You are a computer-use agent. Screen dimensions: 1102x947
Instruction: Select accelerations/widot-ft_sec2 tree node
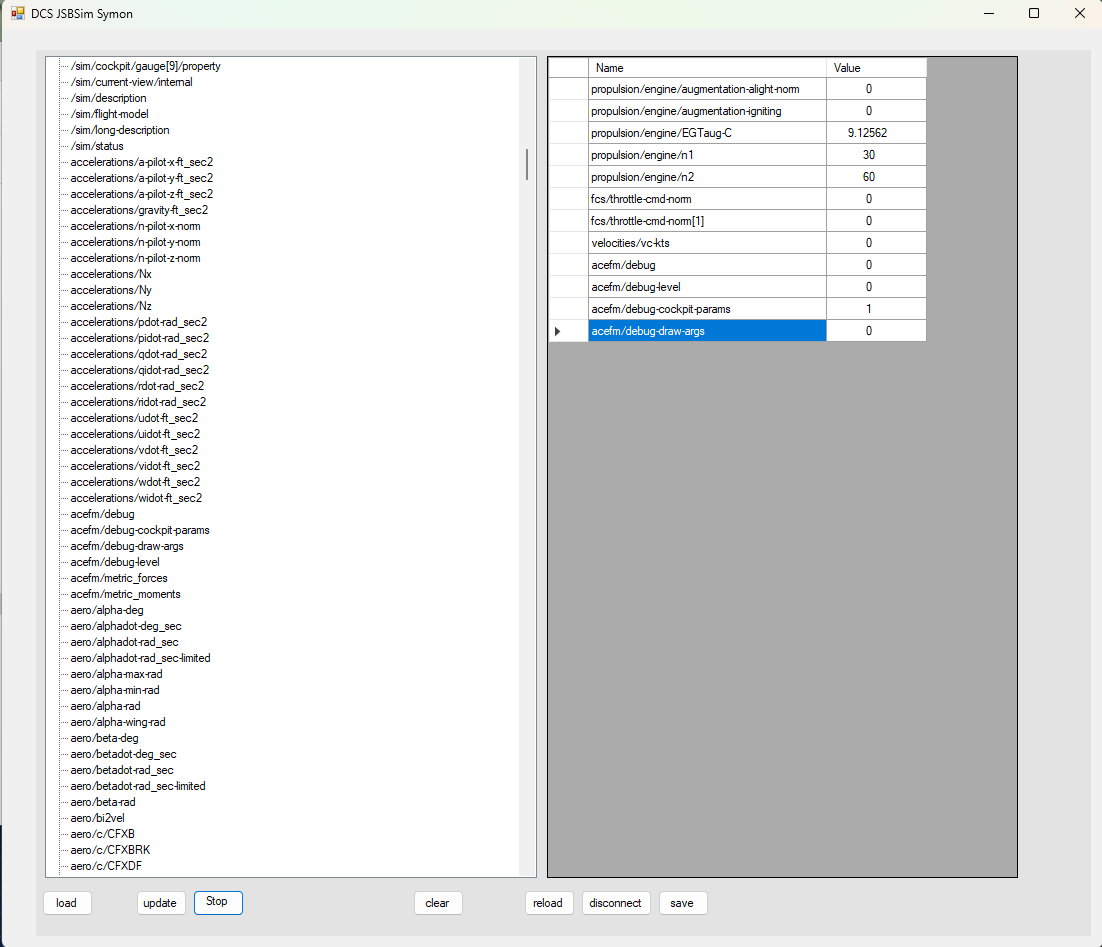click(x=136, y=498)
